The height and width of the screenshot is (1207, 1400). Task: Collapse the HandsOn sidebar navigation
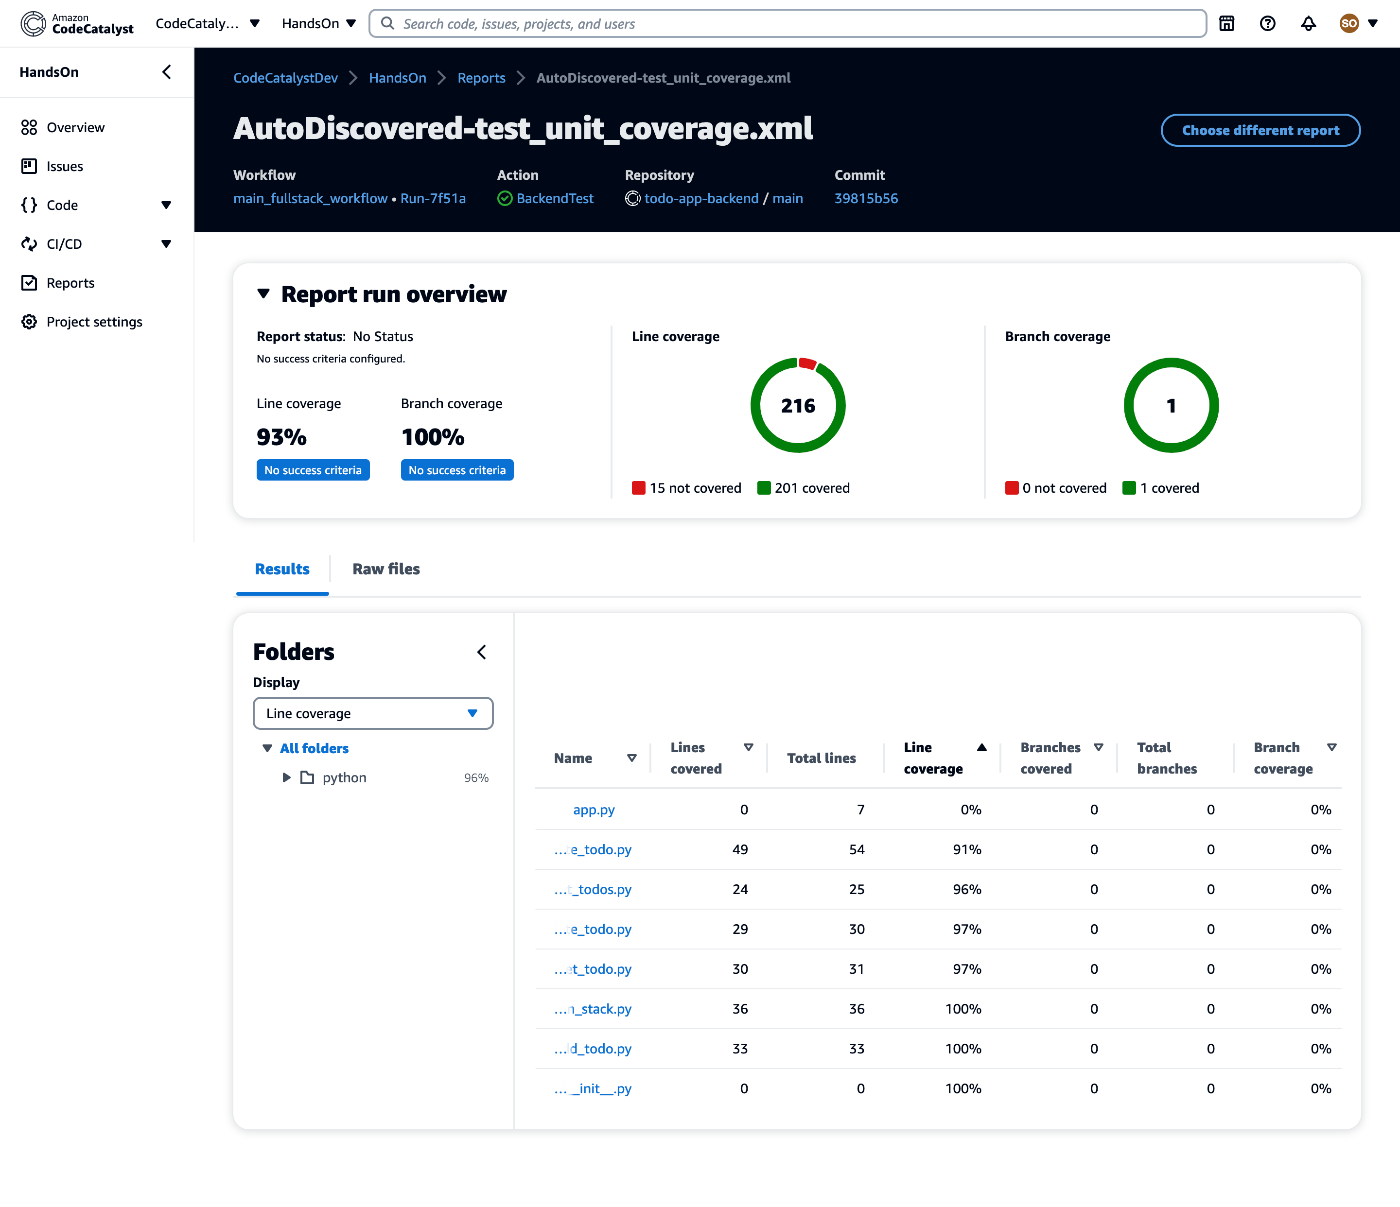[167, 72]
